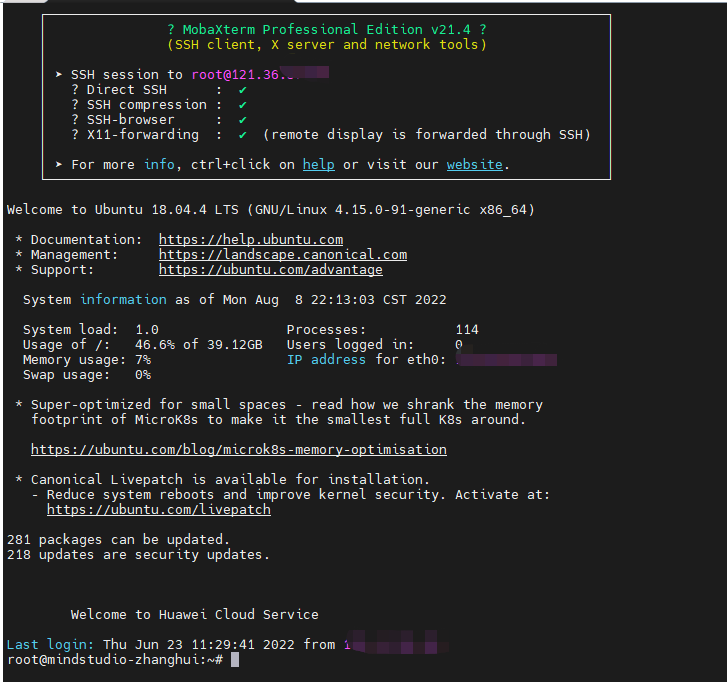Click the System load value 1.0
Screen dimensions: 727x682
point(147,330)
